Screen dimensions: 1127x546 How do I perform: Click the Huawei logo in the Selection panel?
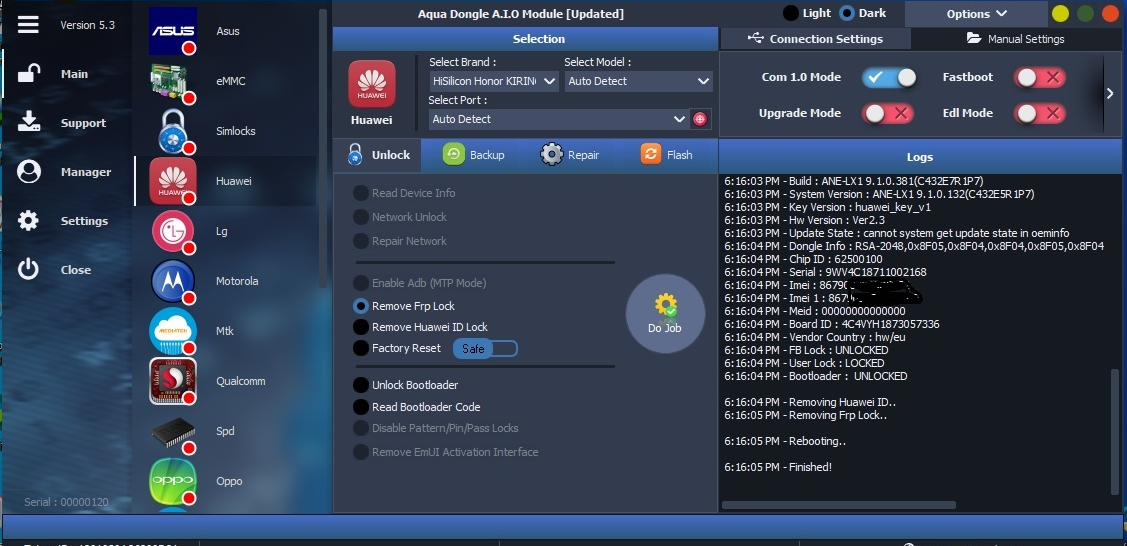pyautogui.click(x=372, y=84)
